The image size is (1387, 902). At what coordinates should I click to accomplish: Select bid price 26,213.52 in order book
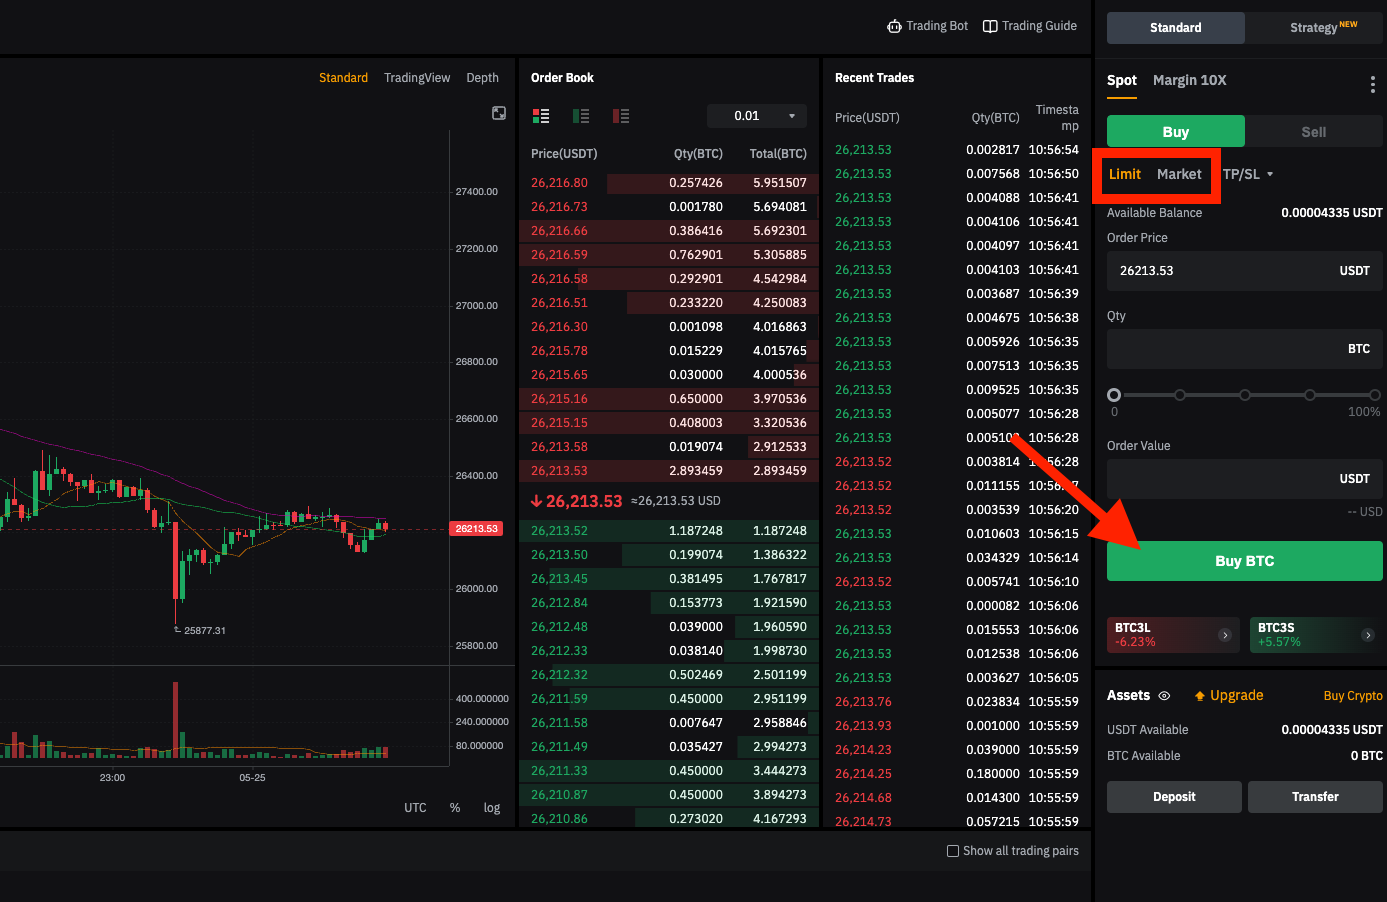point(559,531)
